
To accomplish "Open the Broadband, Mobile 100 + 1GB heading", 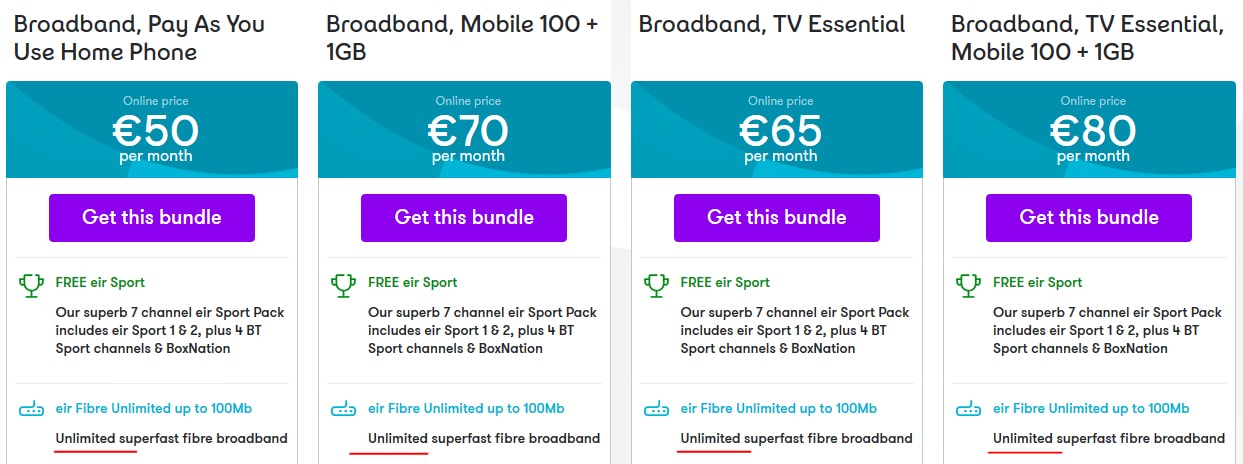I will click(x=462, y=37).
